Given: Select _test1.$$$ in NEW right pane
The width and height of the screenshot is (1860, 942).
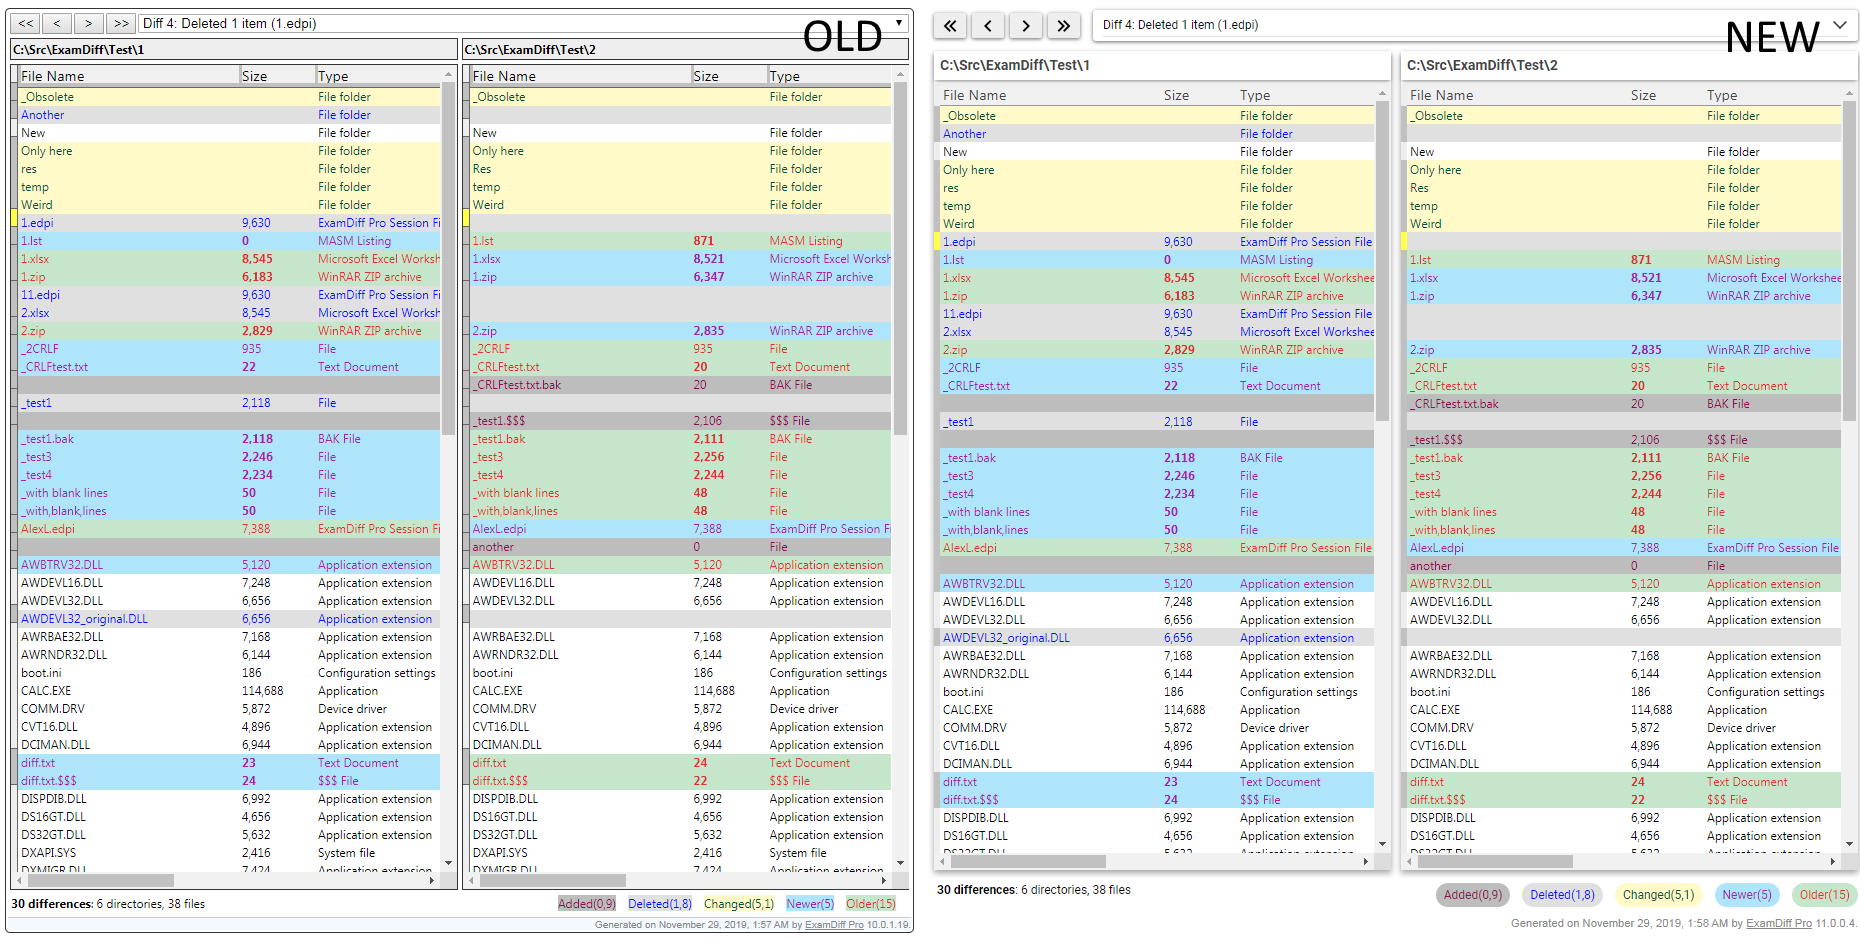Looking at the screenshot, I should 1623,440.
